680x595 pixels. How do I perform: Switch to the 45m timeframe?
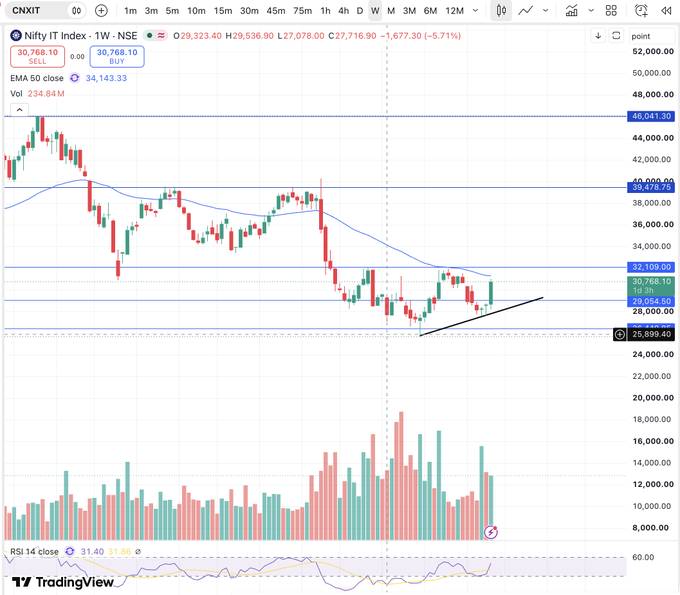click(x=276, y=10)
